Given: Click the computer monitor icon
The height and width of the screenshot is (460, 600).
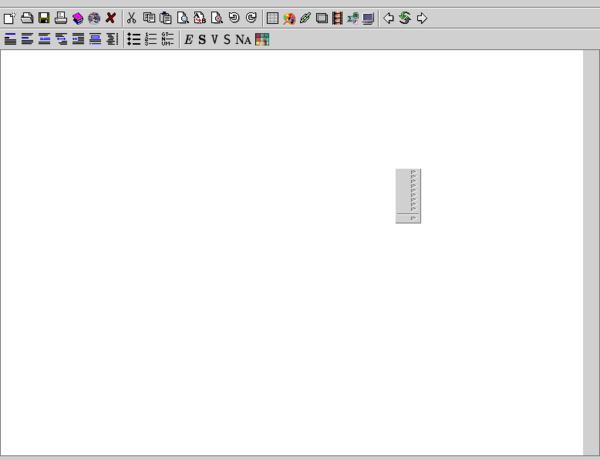Looking at the screenshot, I should [368, 18].
